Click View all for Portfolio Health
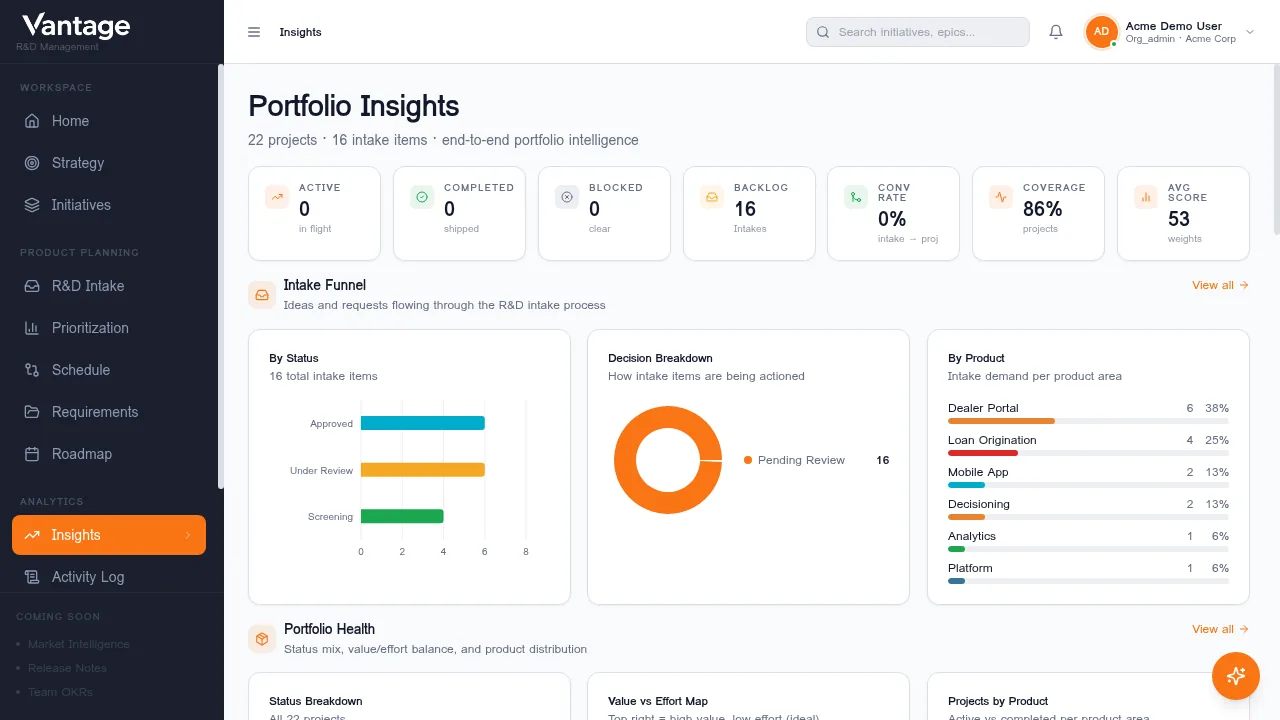Screen dimensions: 1280x720 tap(1220, 629)
